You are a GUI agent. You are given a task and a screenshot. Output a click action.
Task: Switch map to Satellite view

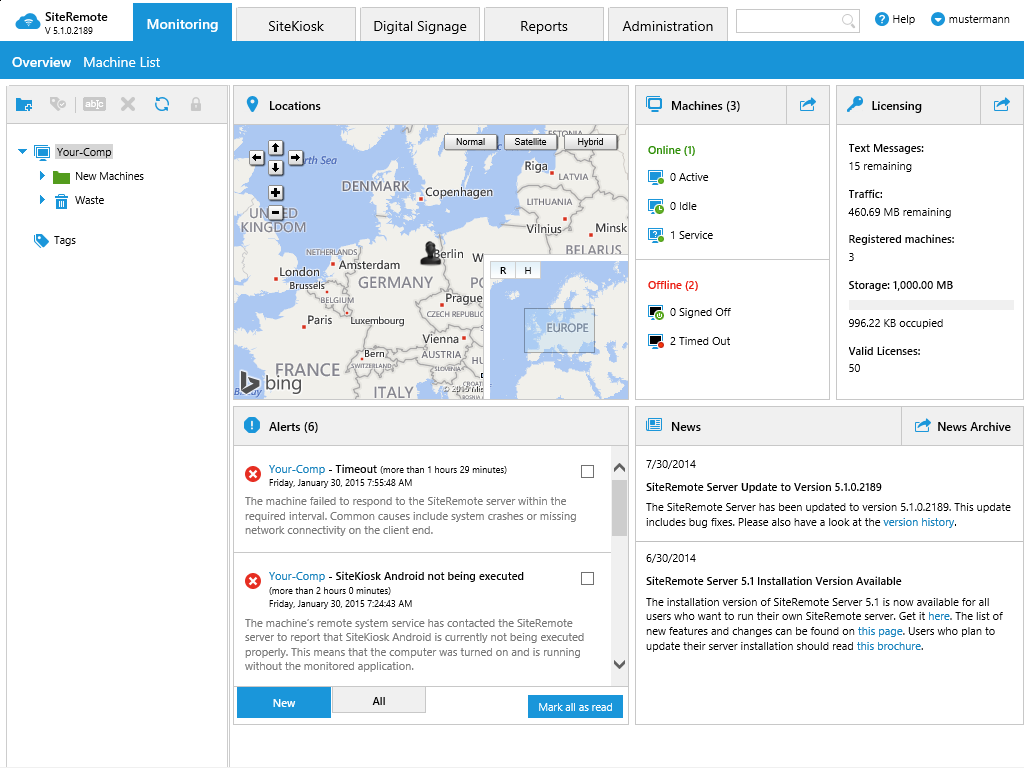(530, 142)
